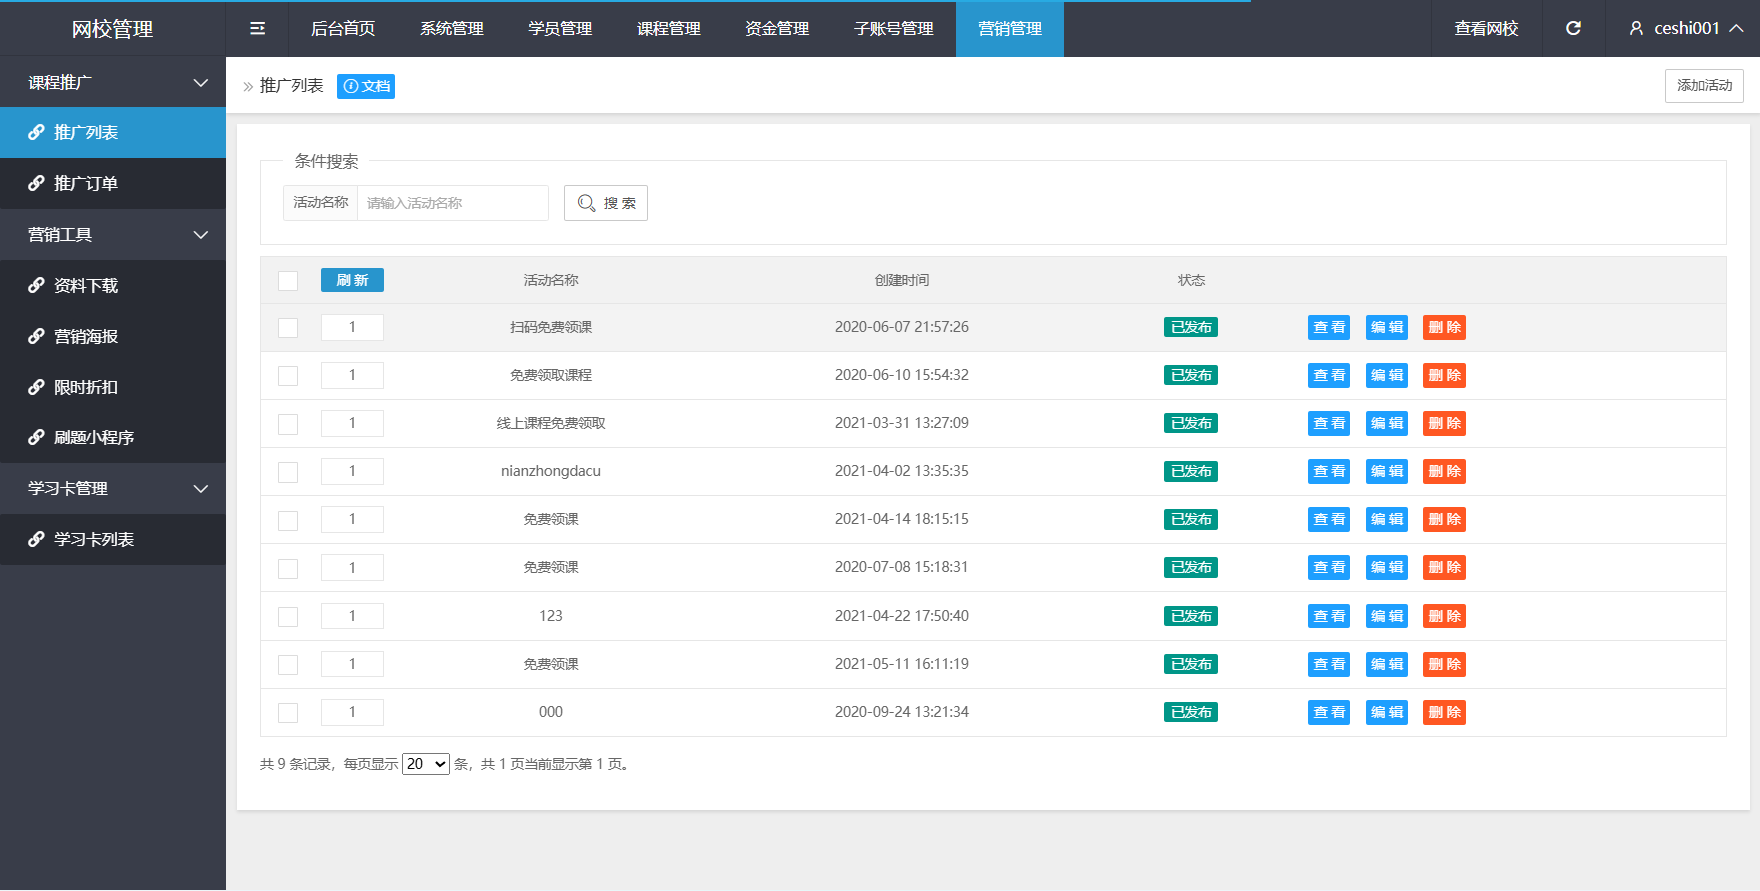Screen dimensions: 1760x891
Task: Click the 网校管理 logo title
Action: tap(112, 29)
